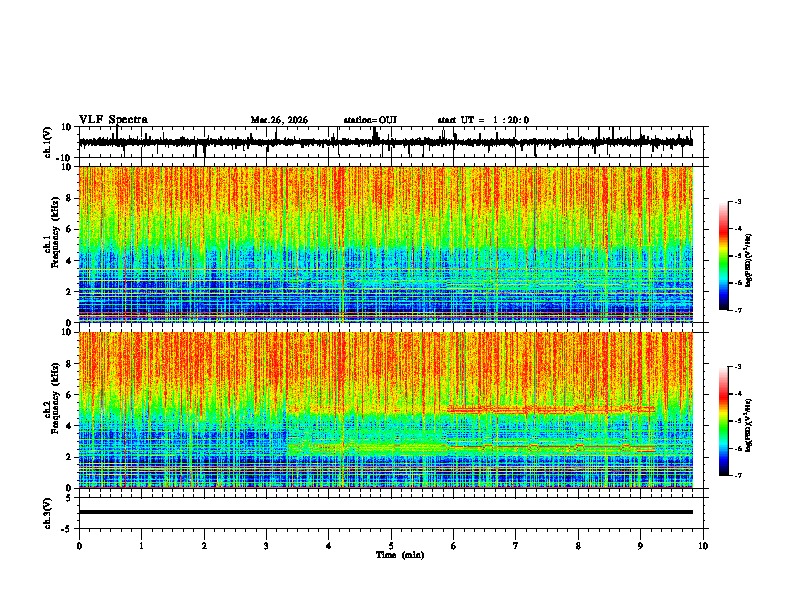The width and height of the screenshot is (792, 612).
Task: Click time axis tick label "8"
Action: pyautogui.click(x=578, y=546)
